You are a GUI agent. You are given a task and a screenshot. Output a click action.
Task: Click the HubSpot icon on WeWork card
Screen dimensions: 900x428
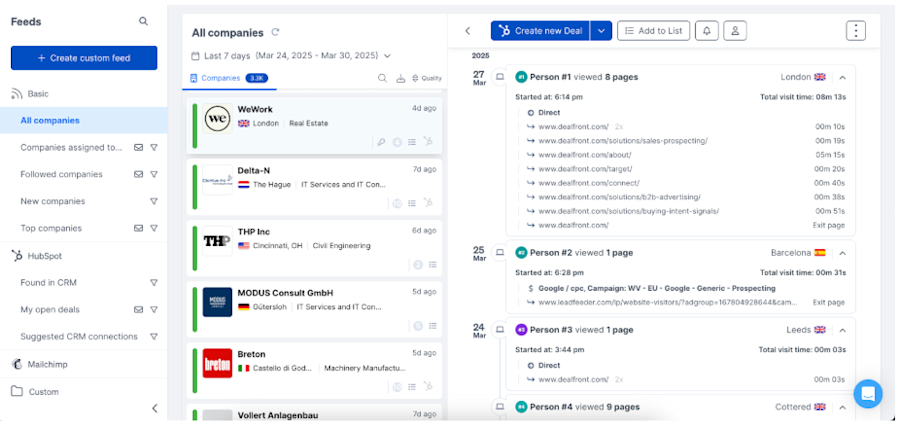pyautogui.click(x=428, y=141)
